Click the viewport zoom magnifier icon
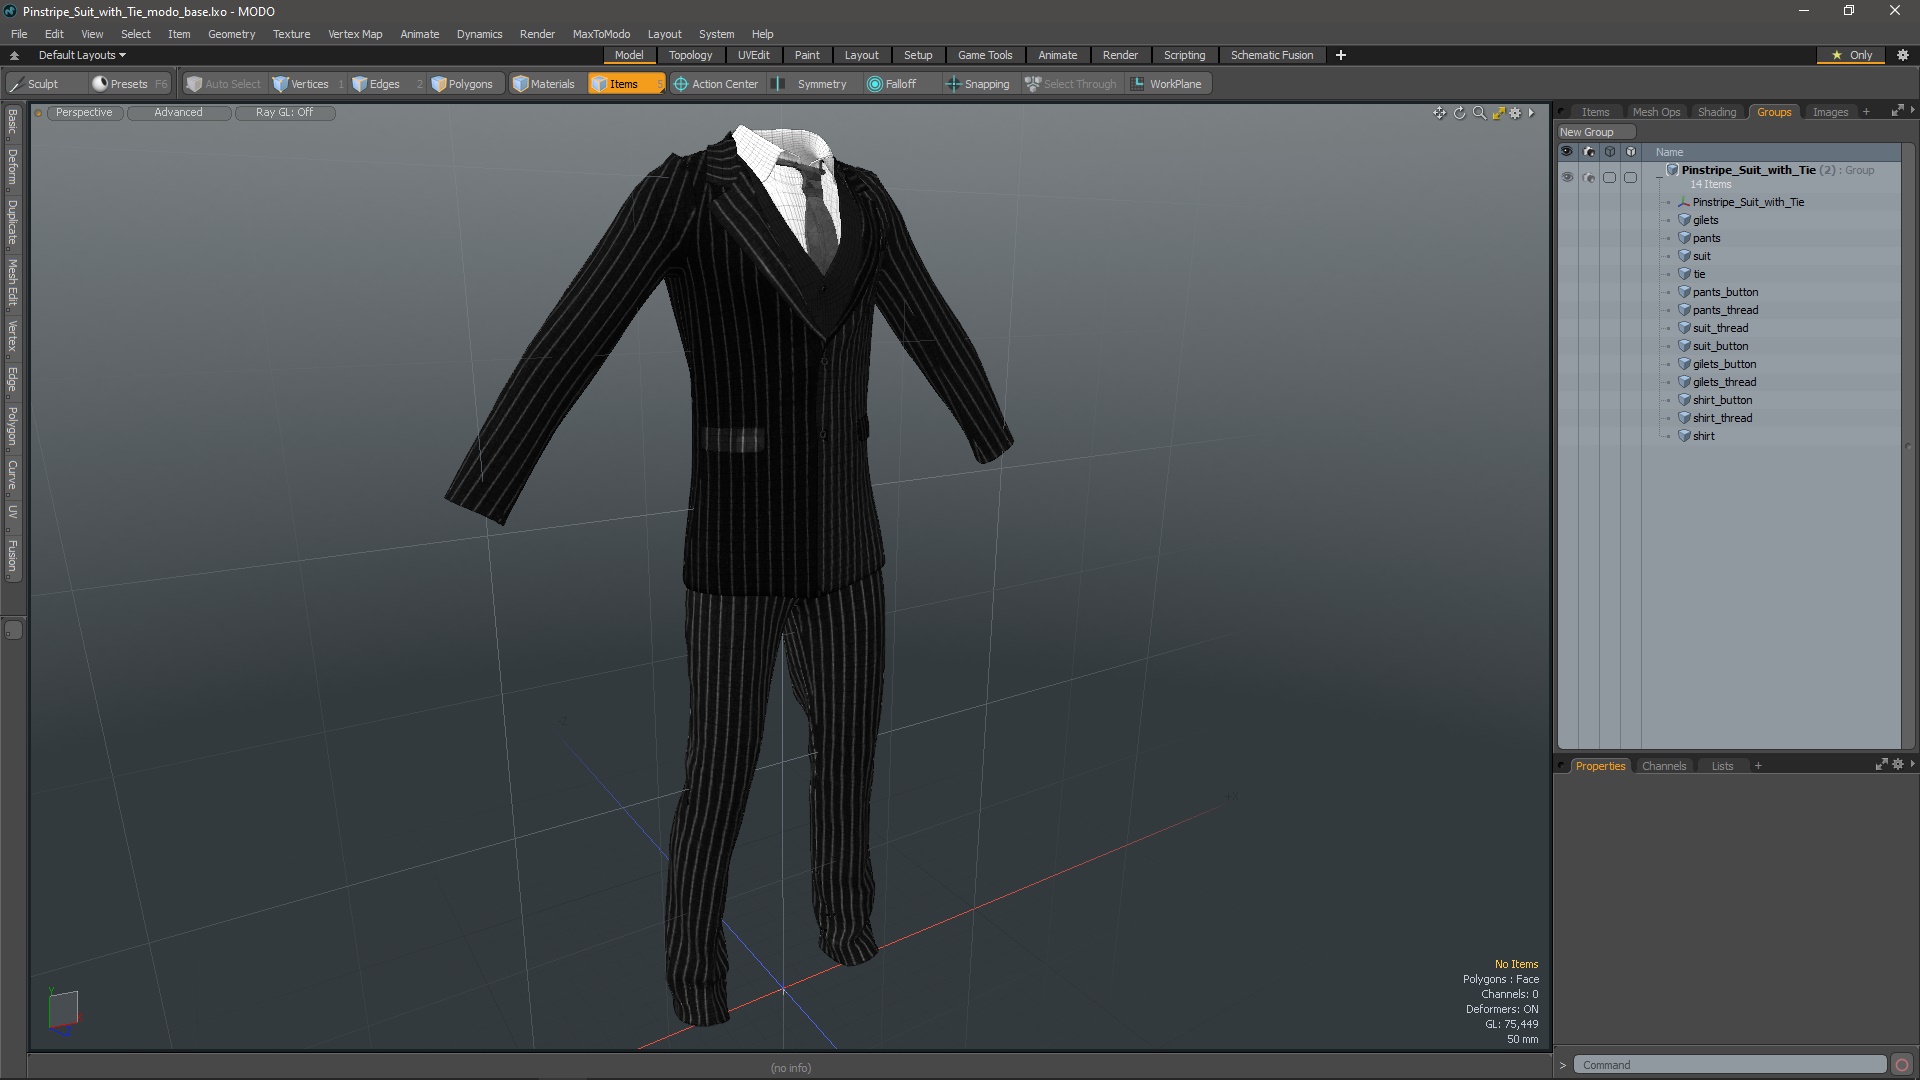 [x=1479, y=113]
